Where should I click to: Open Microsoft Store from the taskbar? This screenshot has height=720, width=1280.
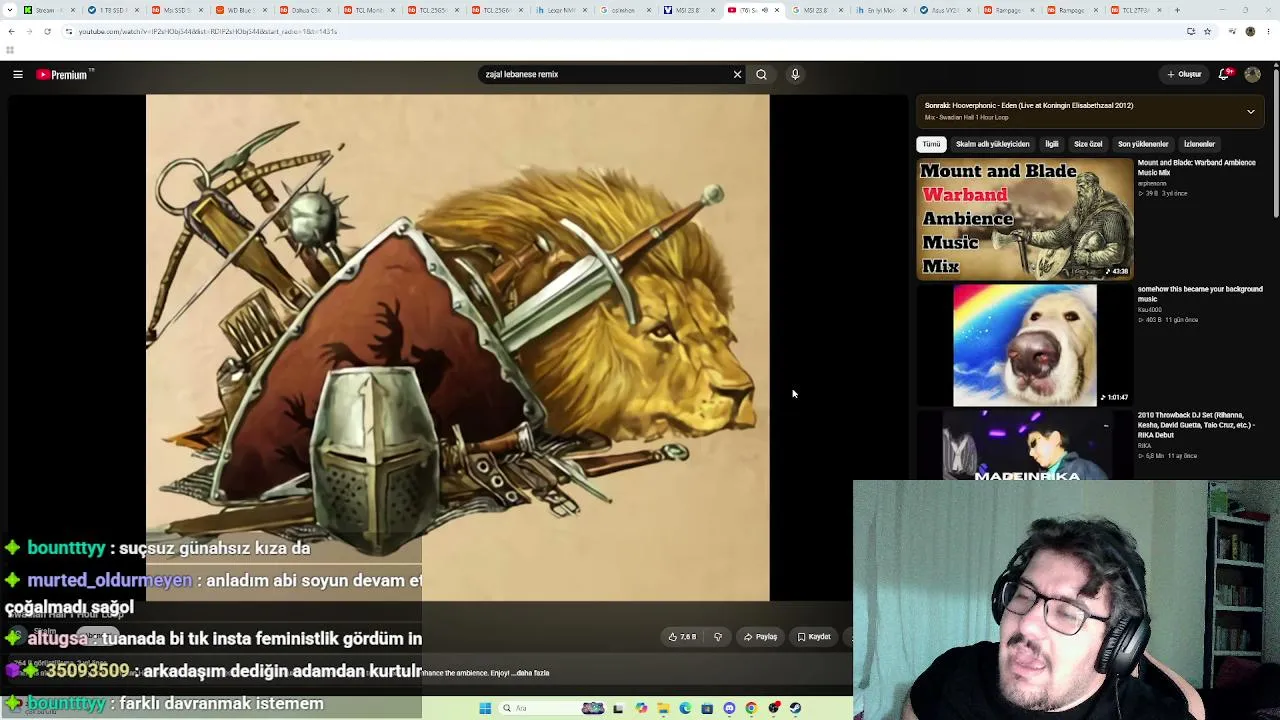[707, 708]
